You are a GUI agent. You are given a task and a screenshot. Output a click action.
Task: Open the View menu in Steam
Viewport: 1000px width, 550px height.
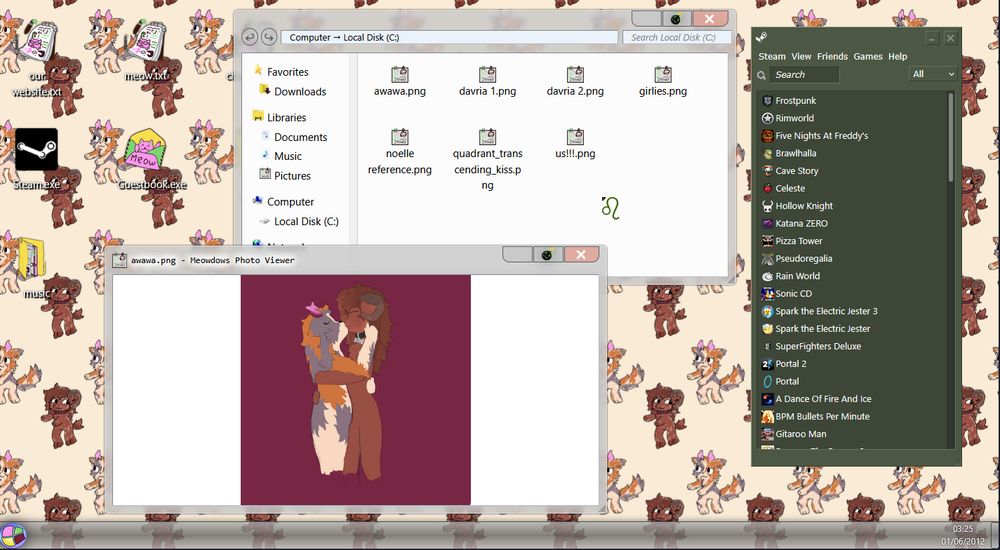[801, 56]
